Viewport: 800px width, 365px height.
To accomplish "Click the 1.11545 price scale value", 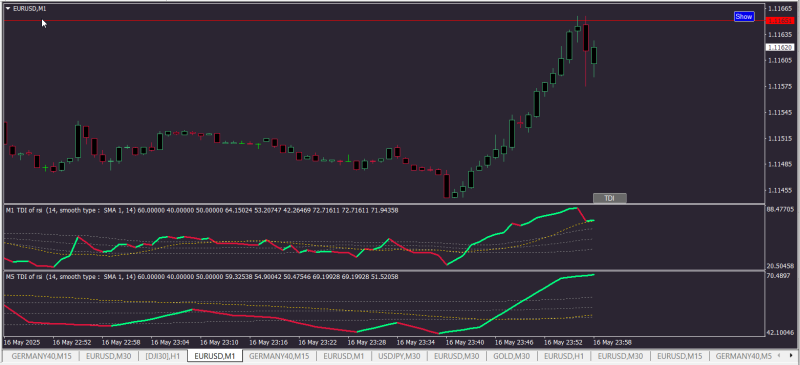I will (781, 112).
